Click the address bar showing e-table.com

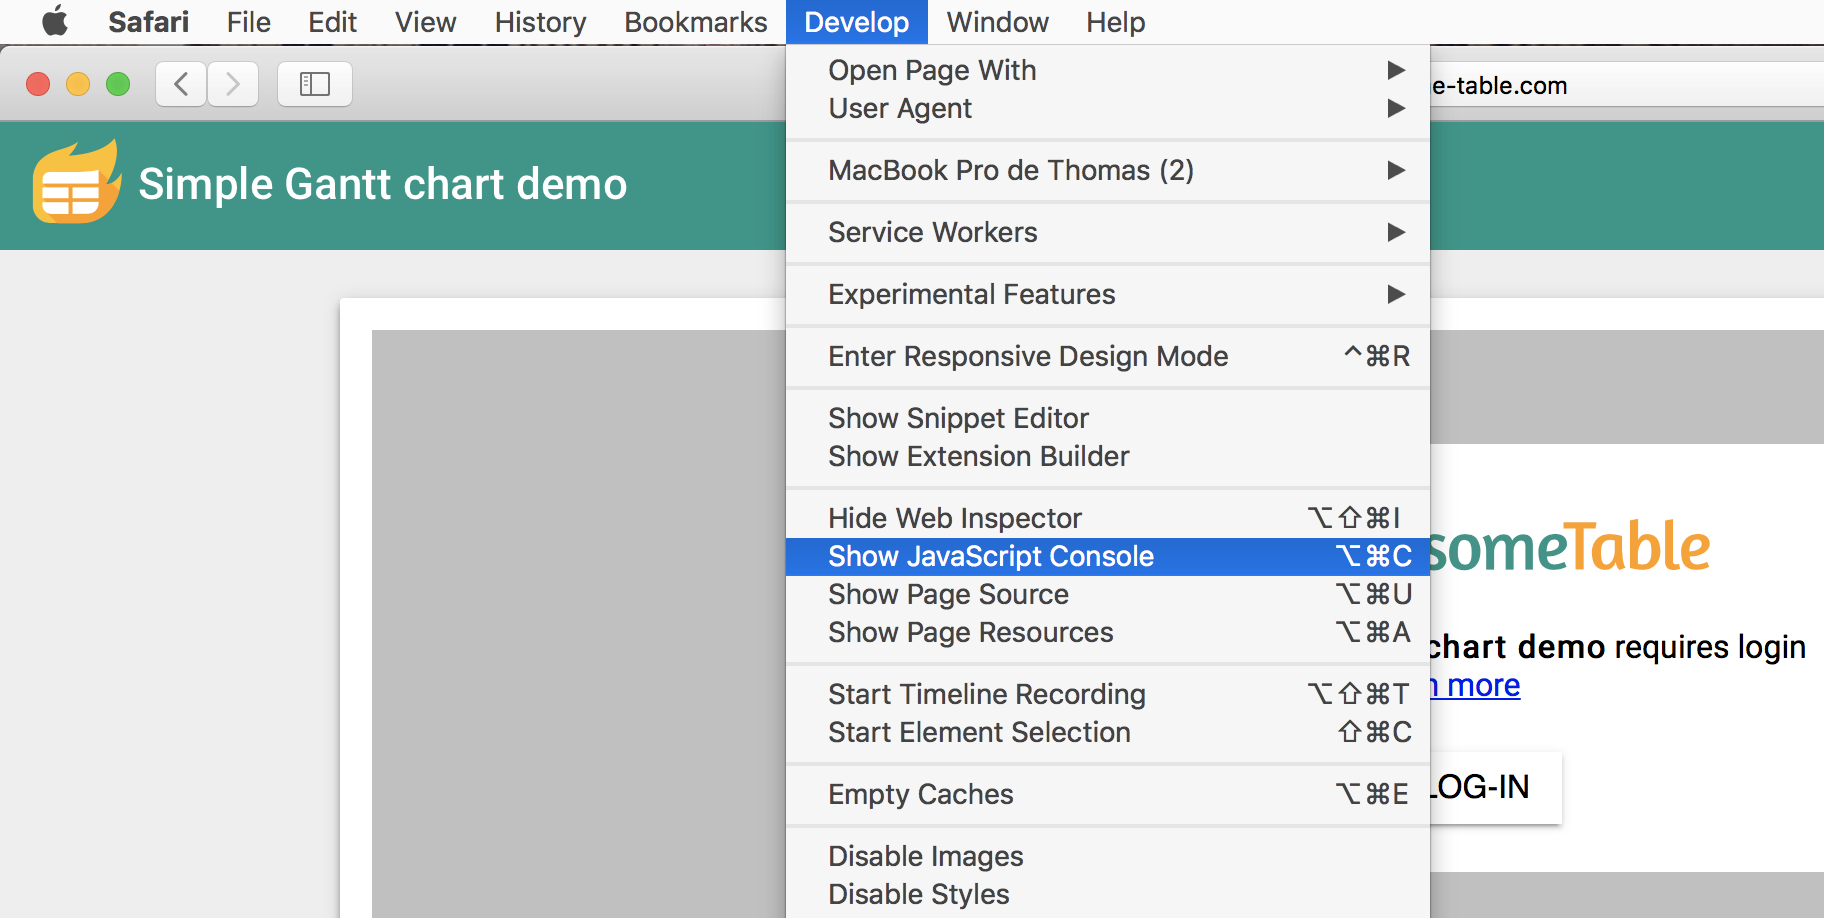coord(1627,85)
